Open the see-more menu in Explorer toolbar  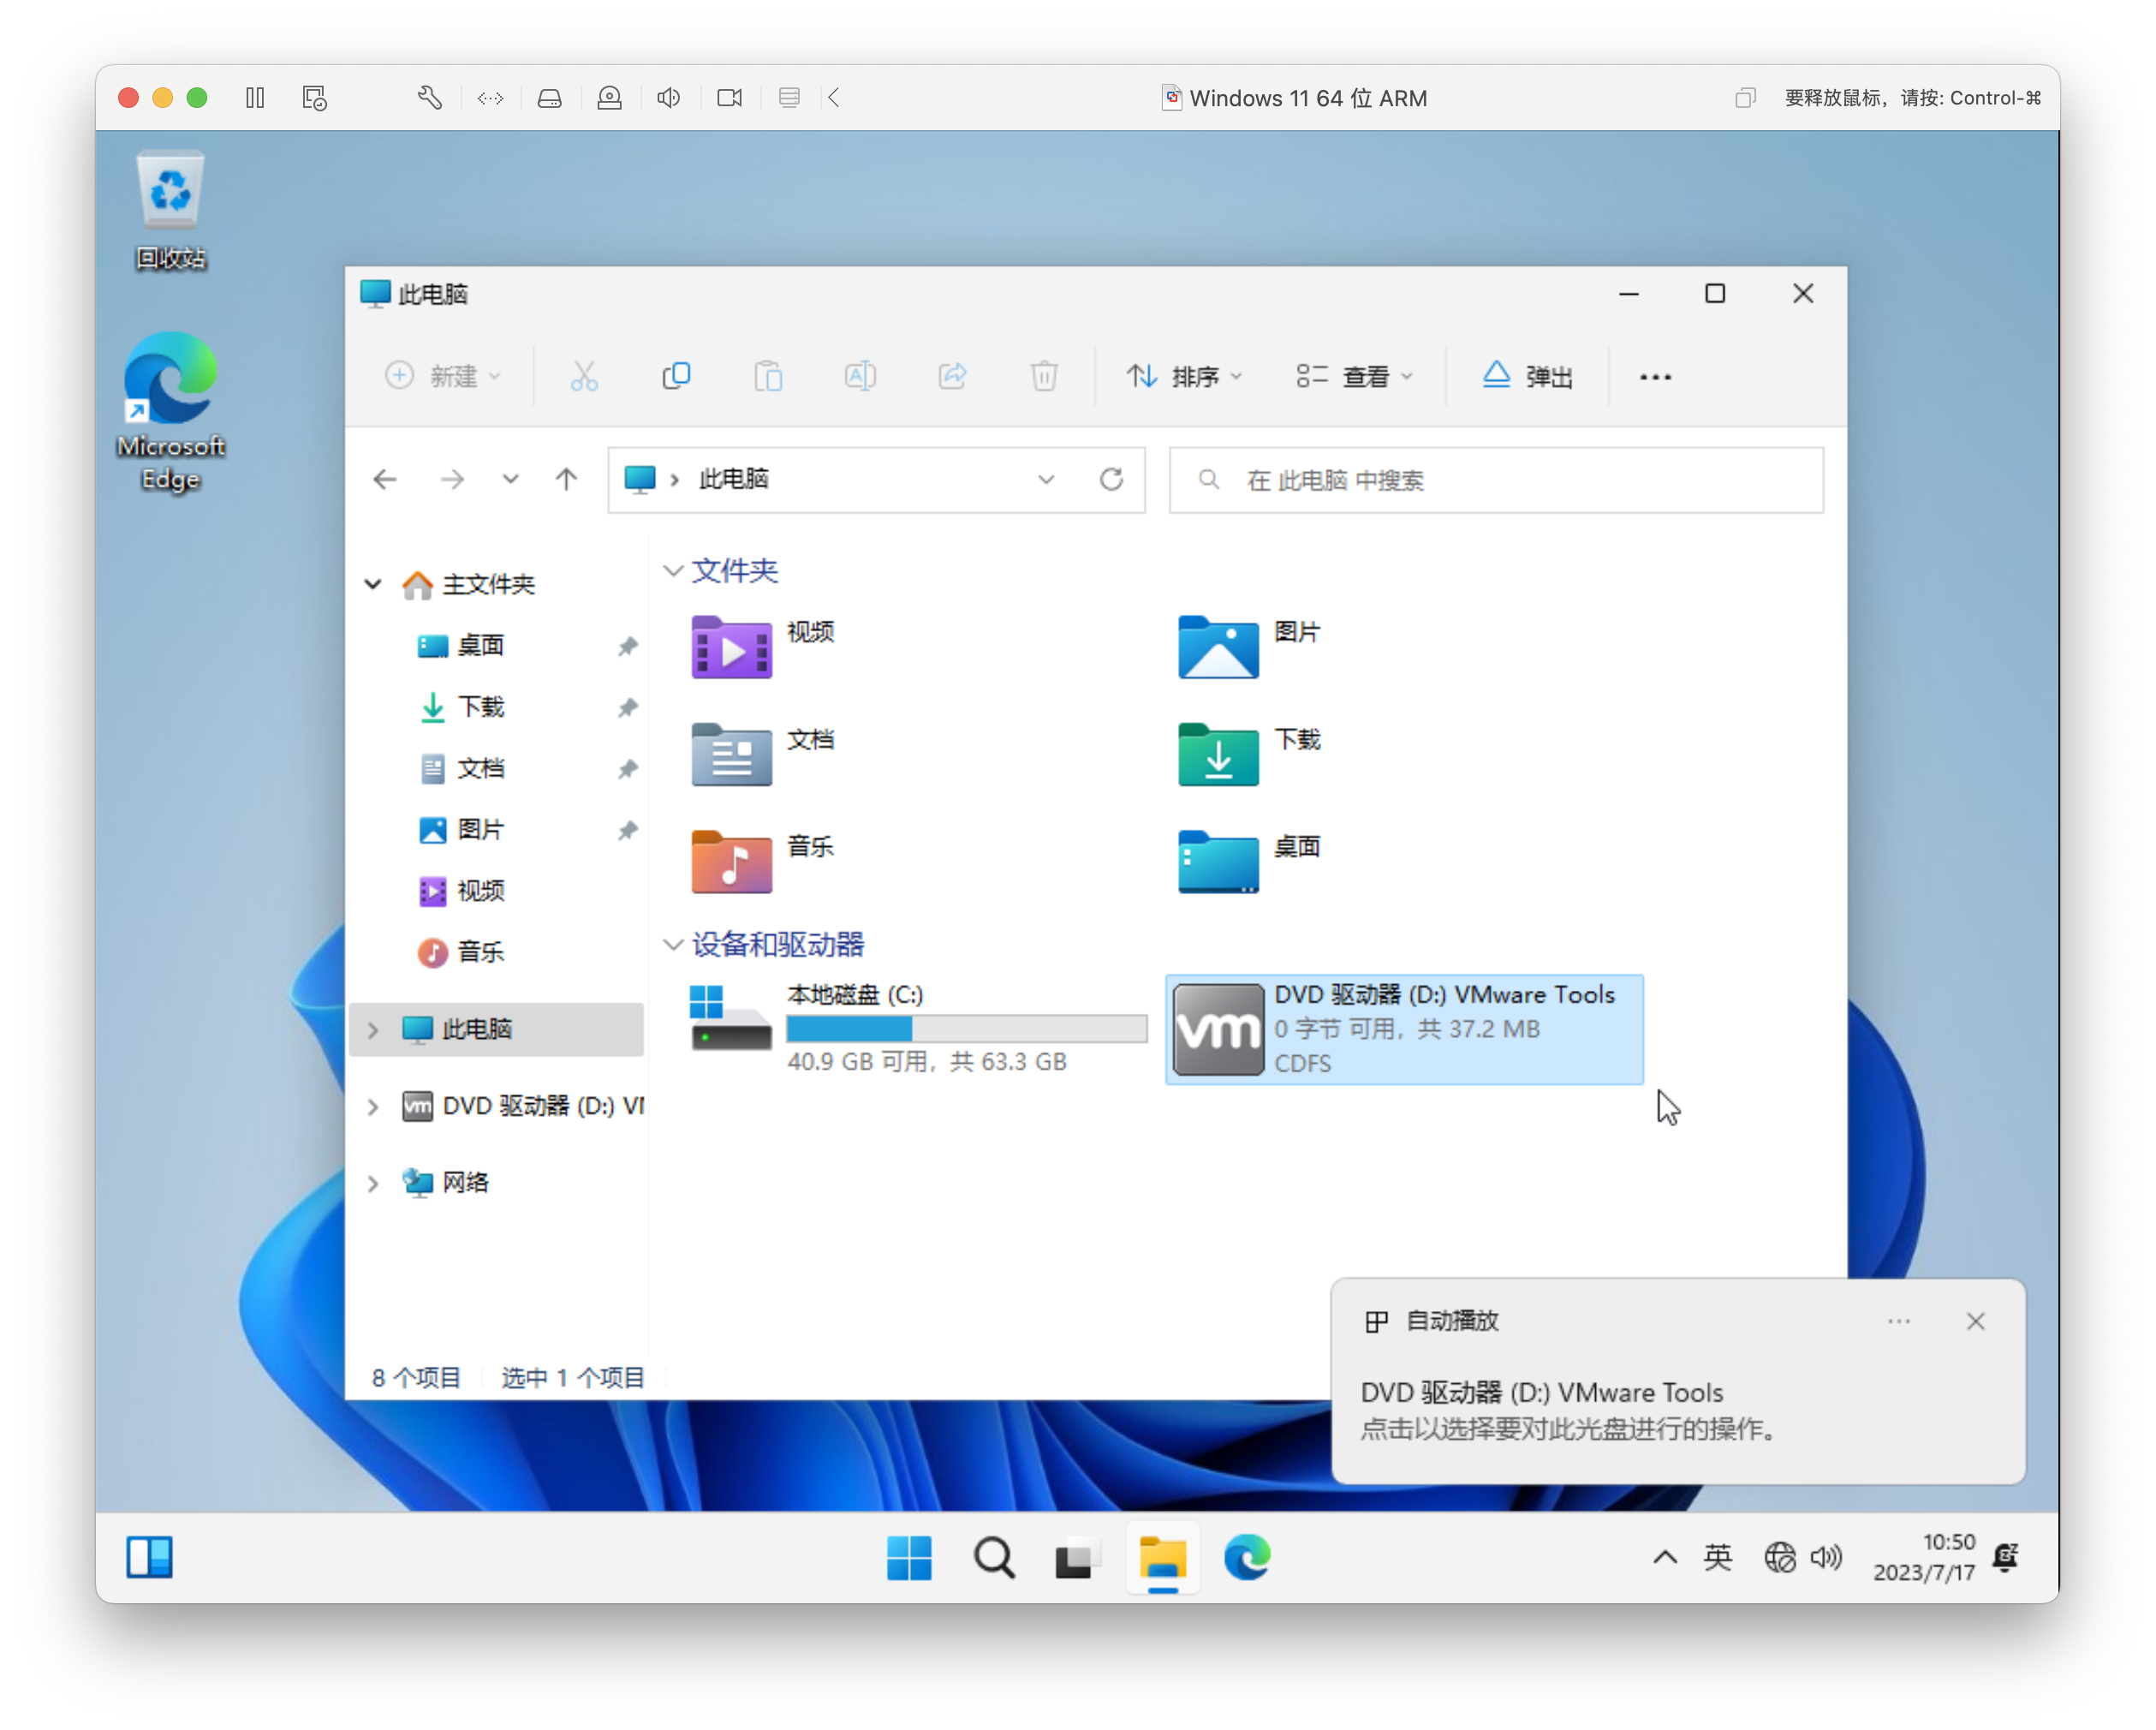tap(1655, 377)
